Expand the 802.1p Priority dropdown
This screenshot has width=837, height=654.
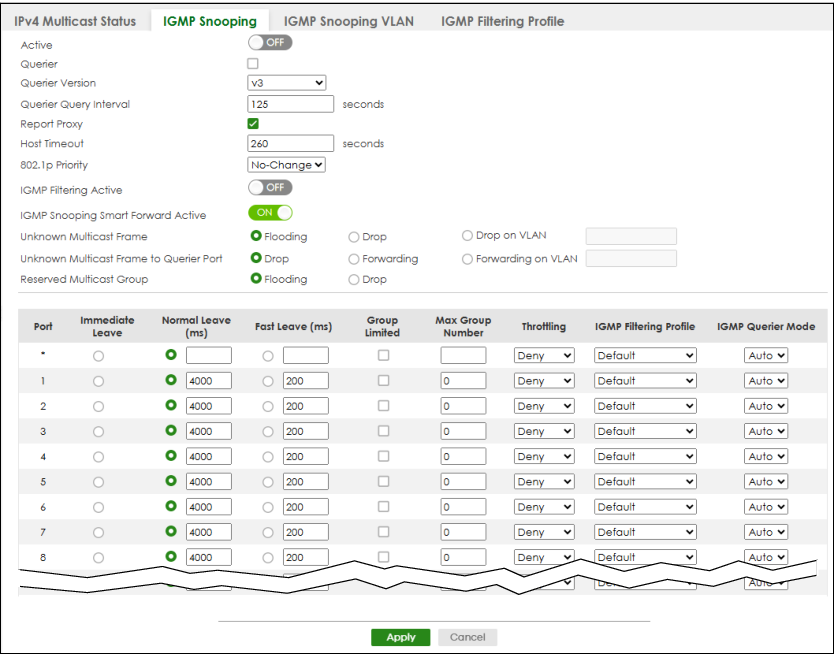[x=287, y=165]
